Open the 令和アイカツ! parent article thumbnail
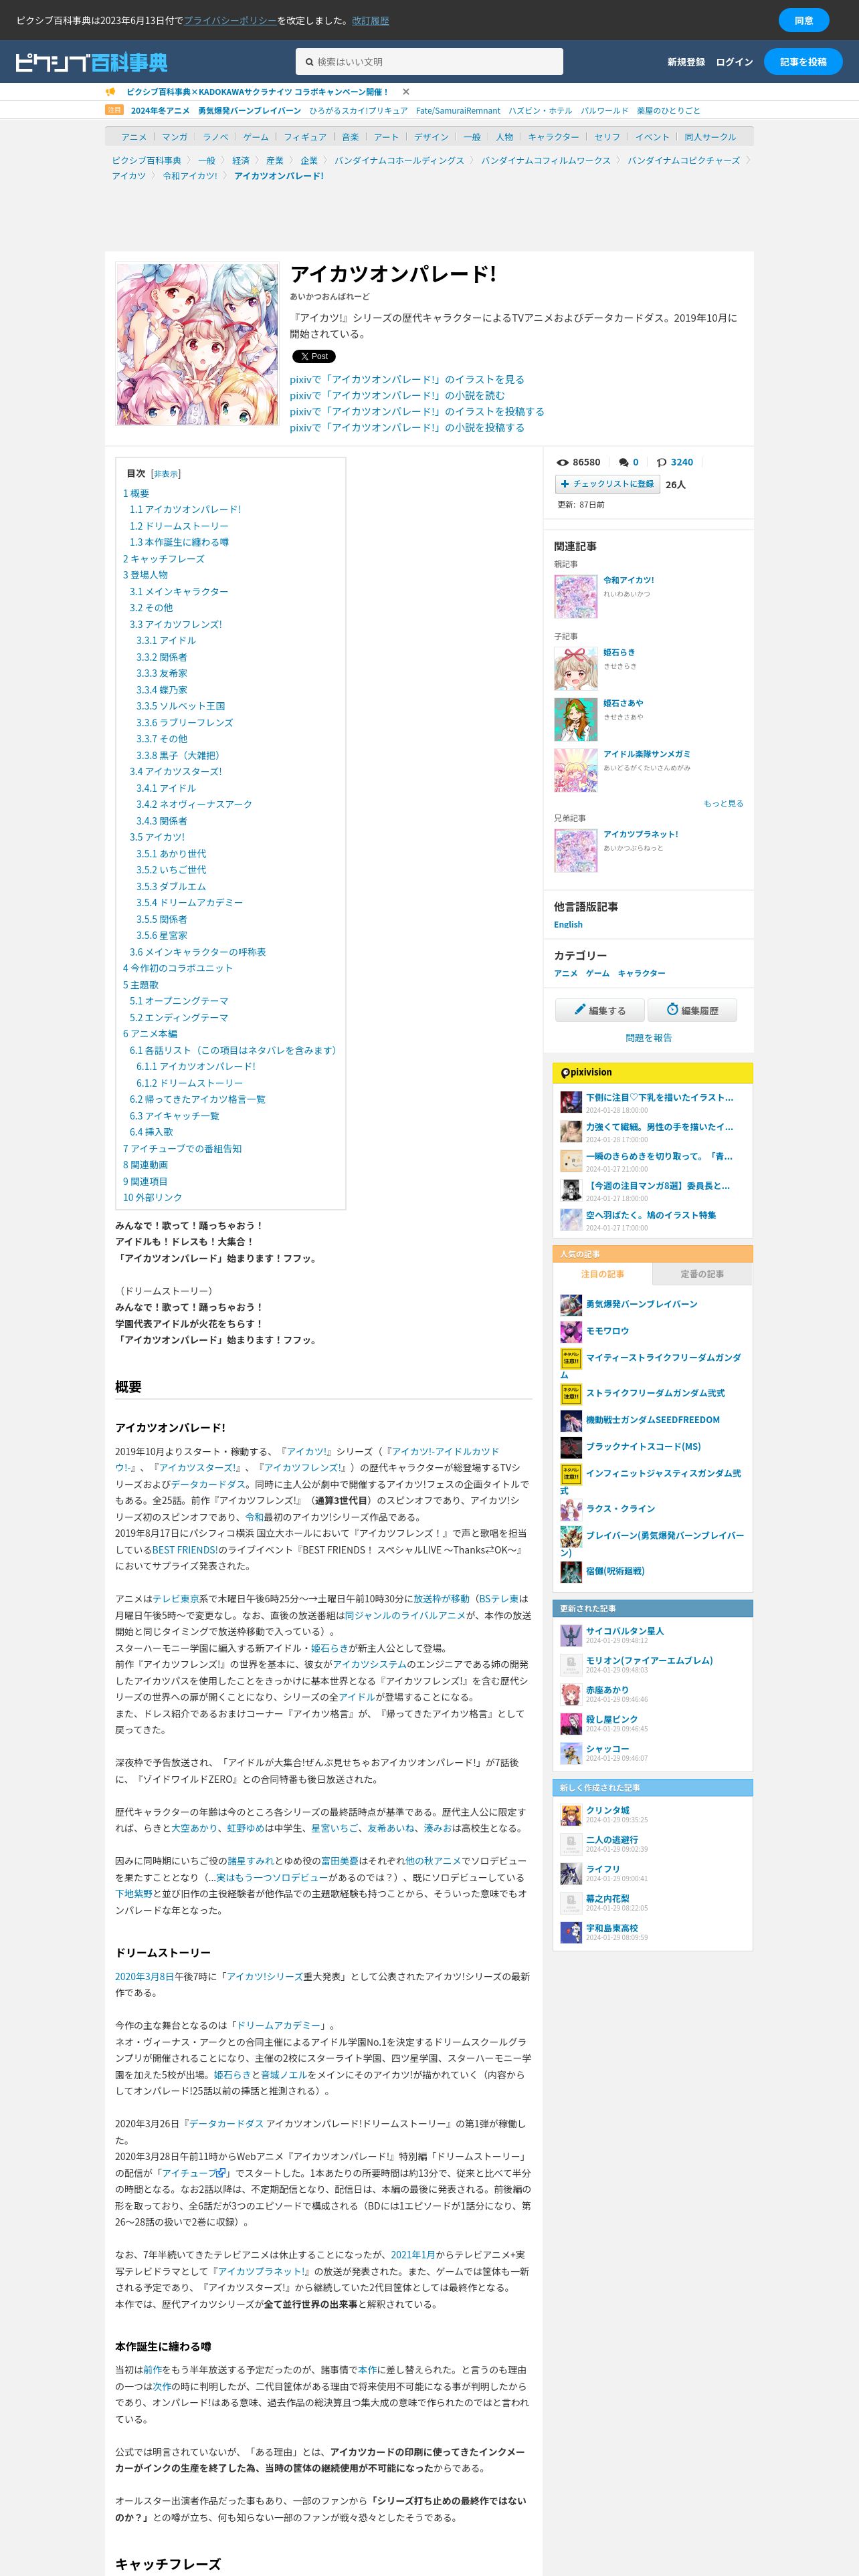The width and height of the screenshot is (859, 2576). click(x=576, y=597)
